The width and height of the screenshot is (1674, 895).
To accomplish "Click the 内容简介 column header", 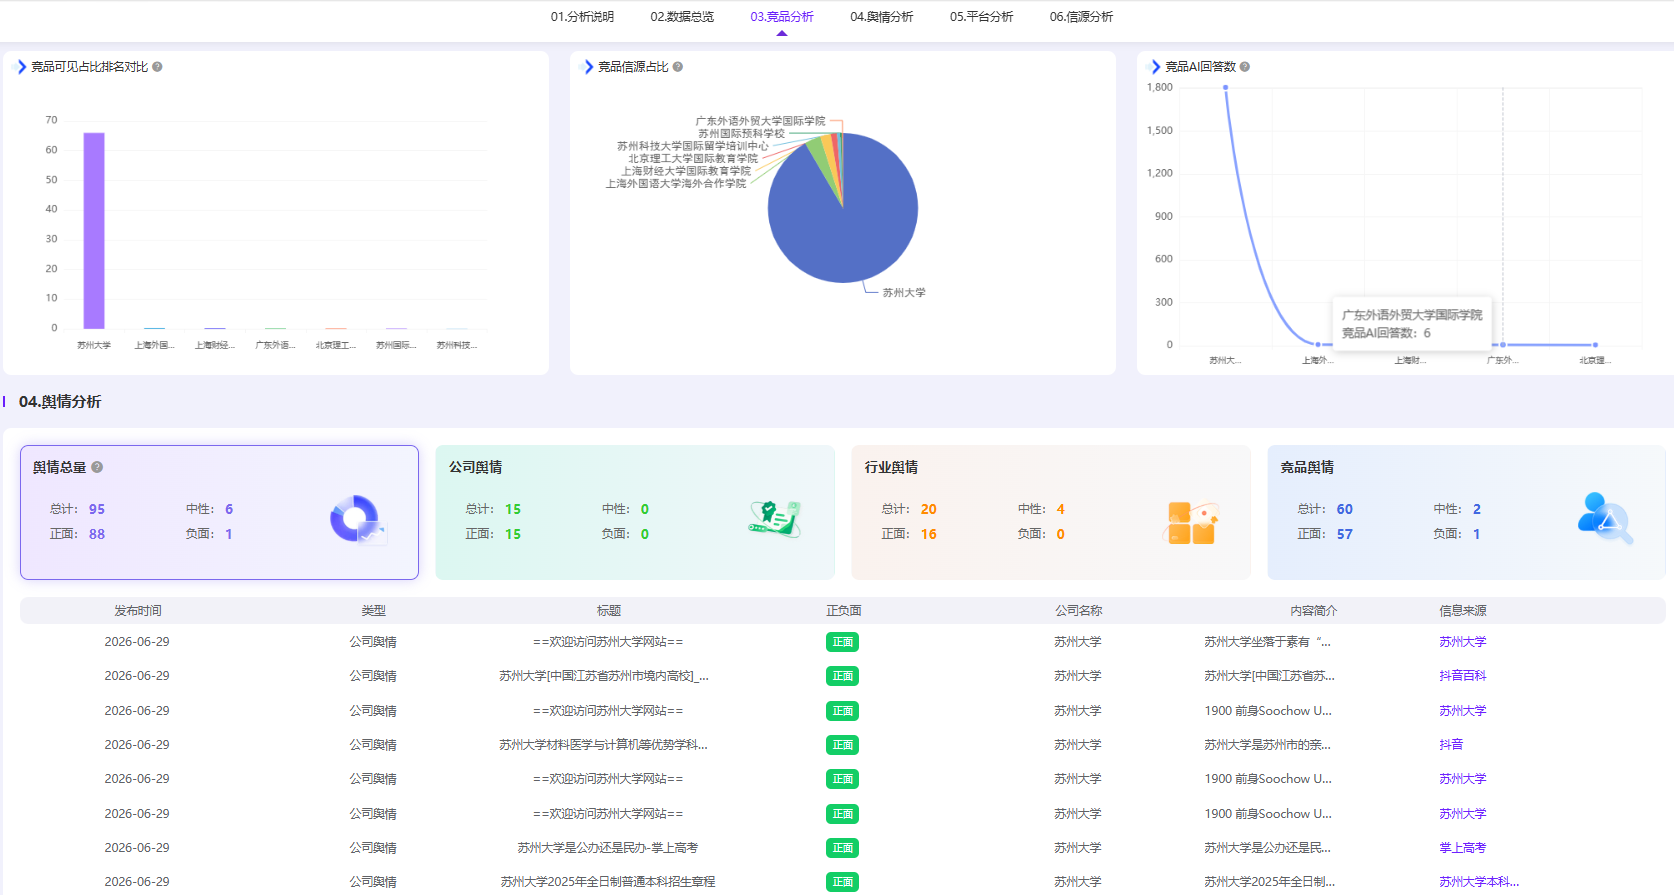I will [1314, 611].
